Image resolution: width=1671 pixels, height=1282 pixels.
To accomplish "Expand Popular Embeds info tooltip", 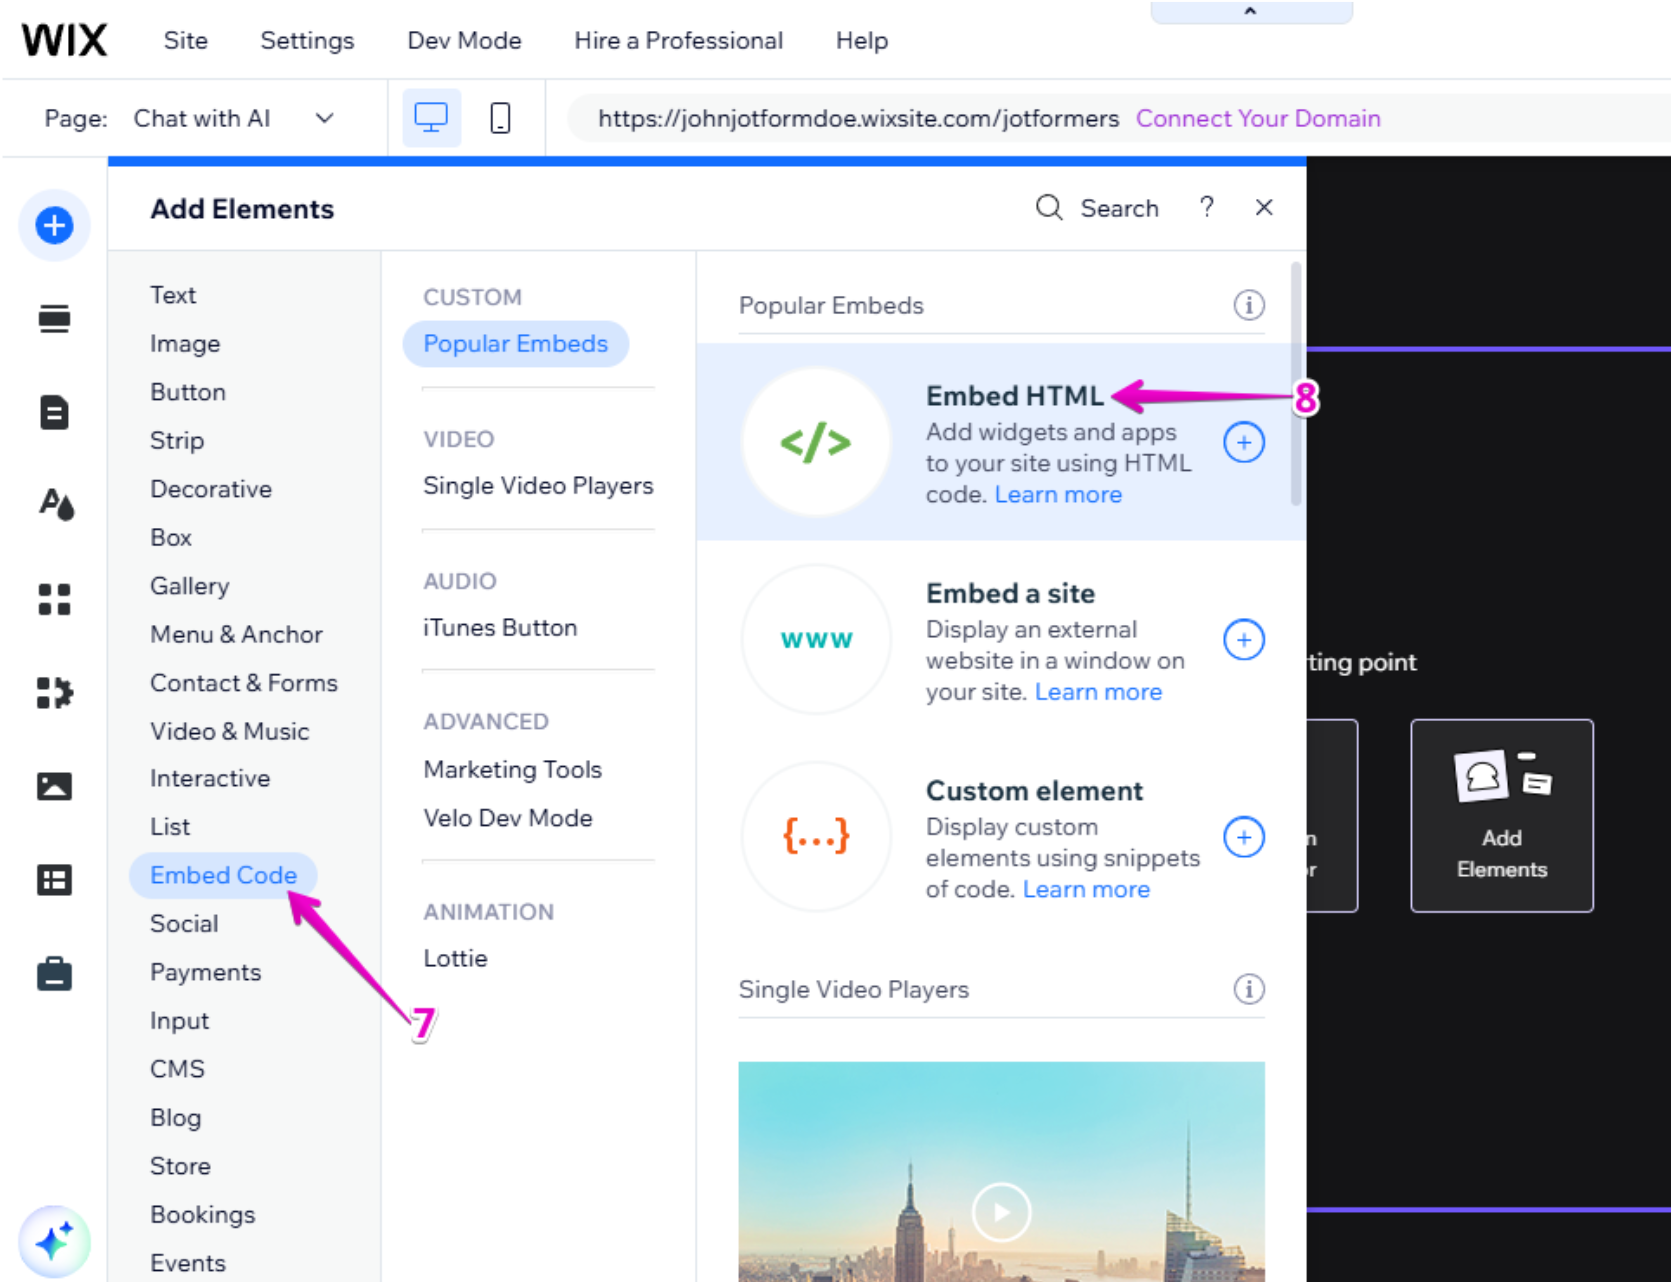I will click(x=1248, y=305).
